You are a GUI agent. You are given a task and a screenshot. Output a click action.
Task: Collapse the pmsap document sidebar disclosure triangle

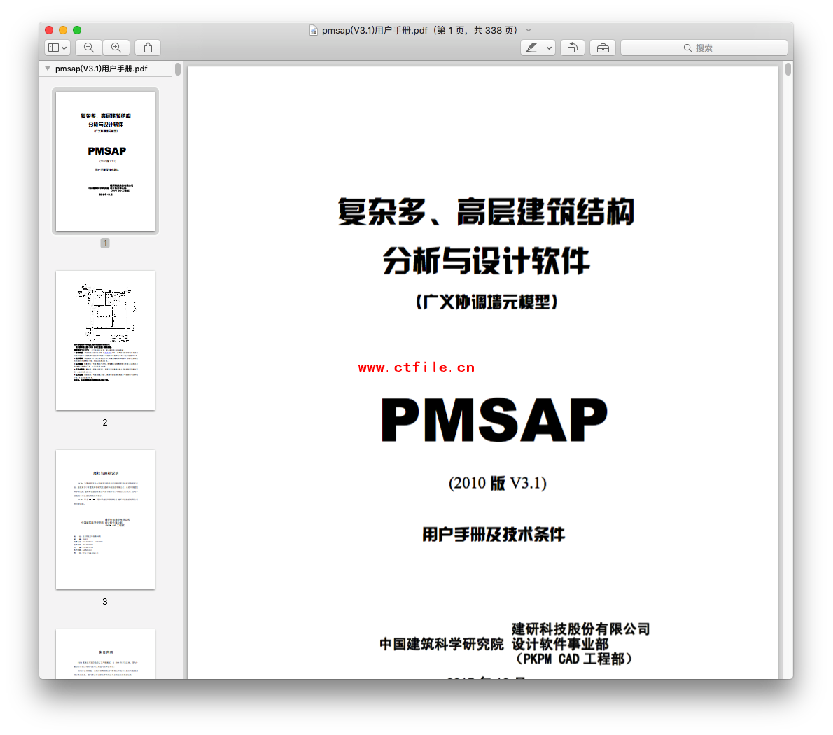pos(47,69)
